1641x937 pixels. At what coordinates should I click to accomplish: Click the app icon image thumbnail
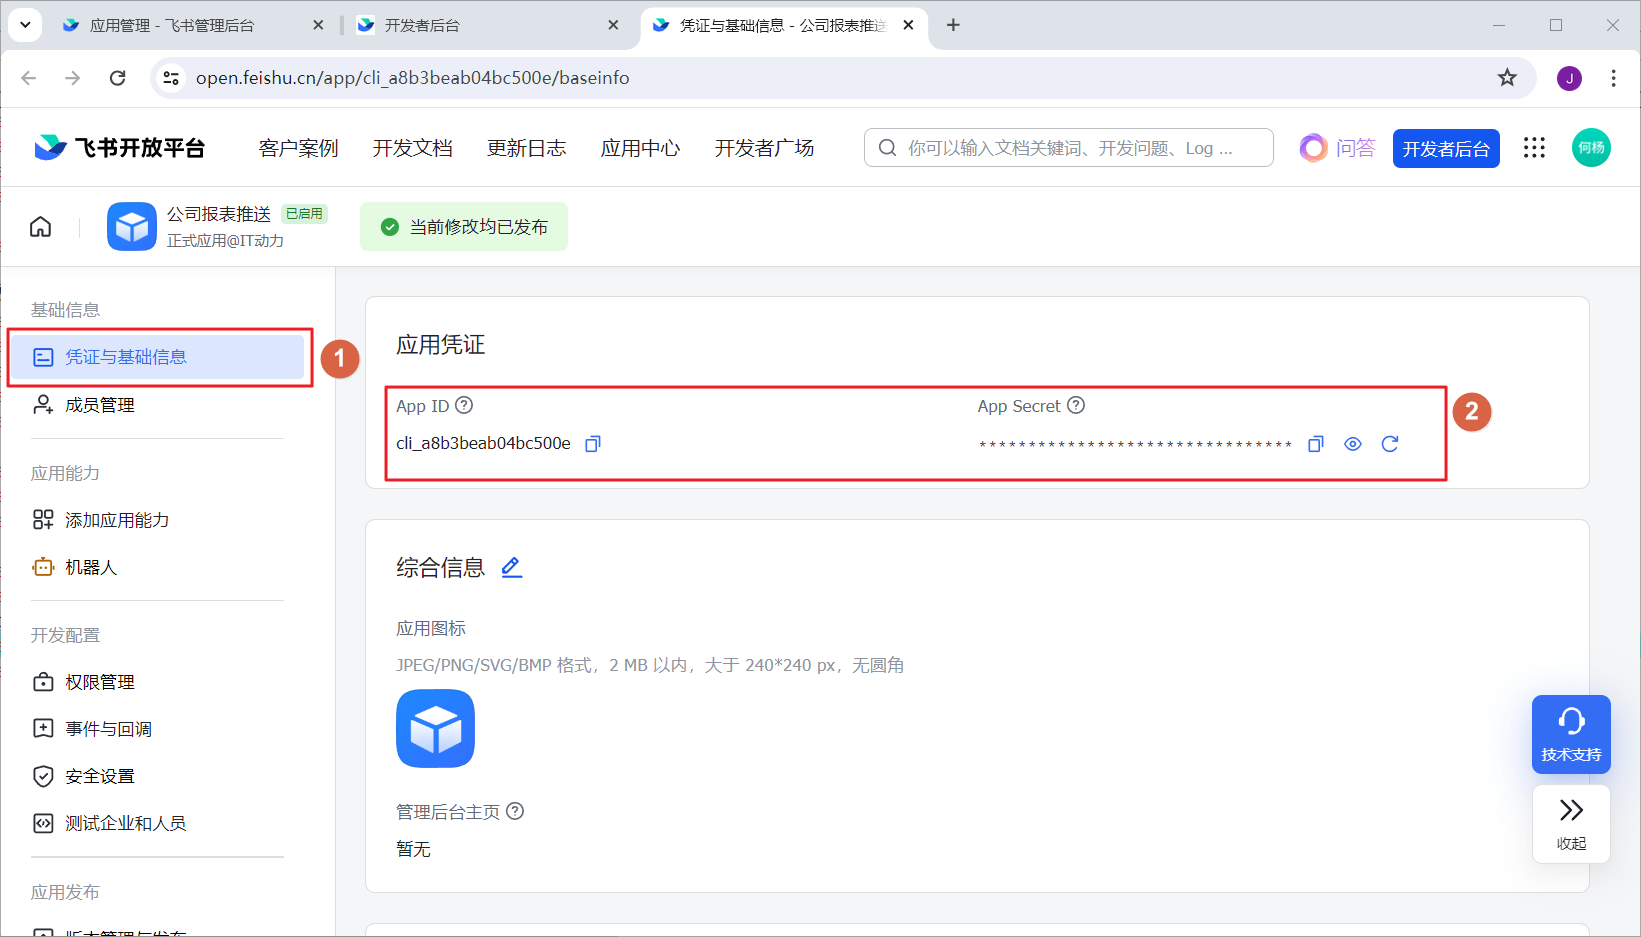[435, 729]
